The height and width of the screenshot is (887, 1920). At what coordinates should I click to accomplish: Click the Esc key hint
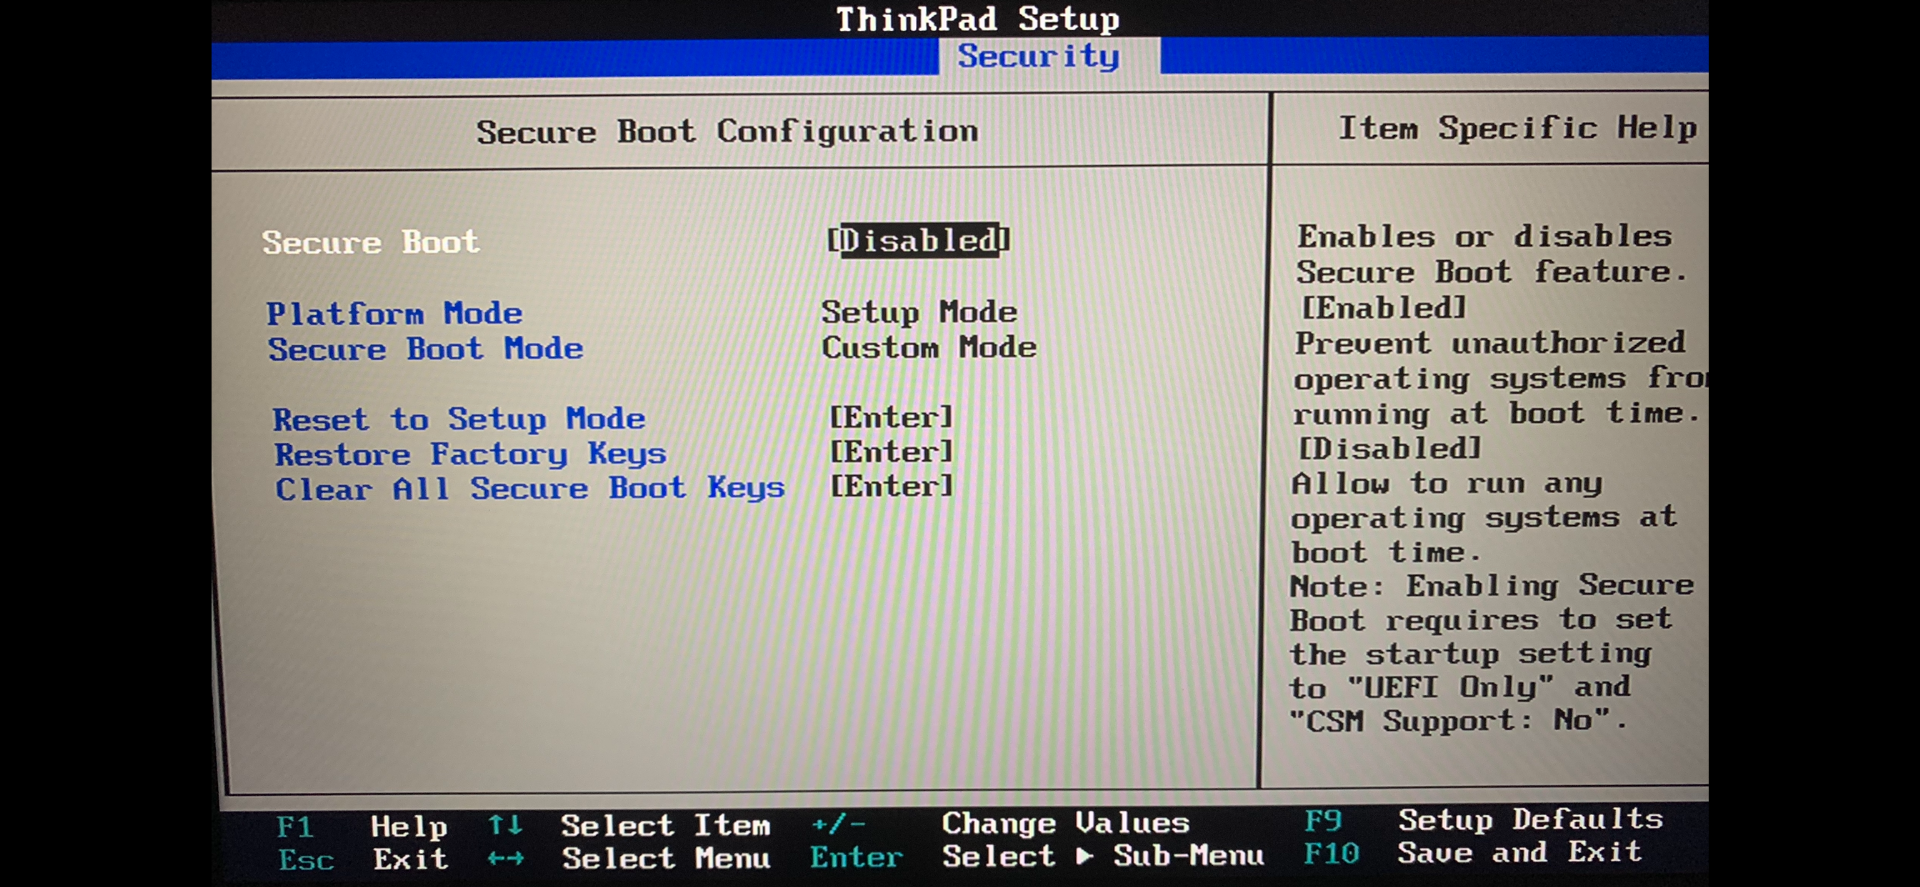(306, 860)
